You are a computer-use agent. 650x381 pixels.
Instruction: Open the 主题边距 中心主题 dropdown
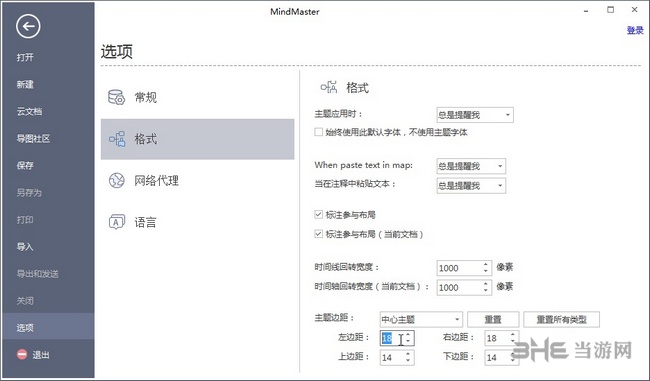coord(421,319)
